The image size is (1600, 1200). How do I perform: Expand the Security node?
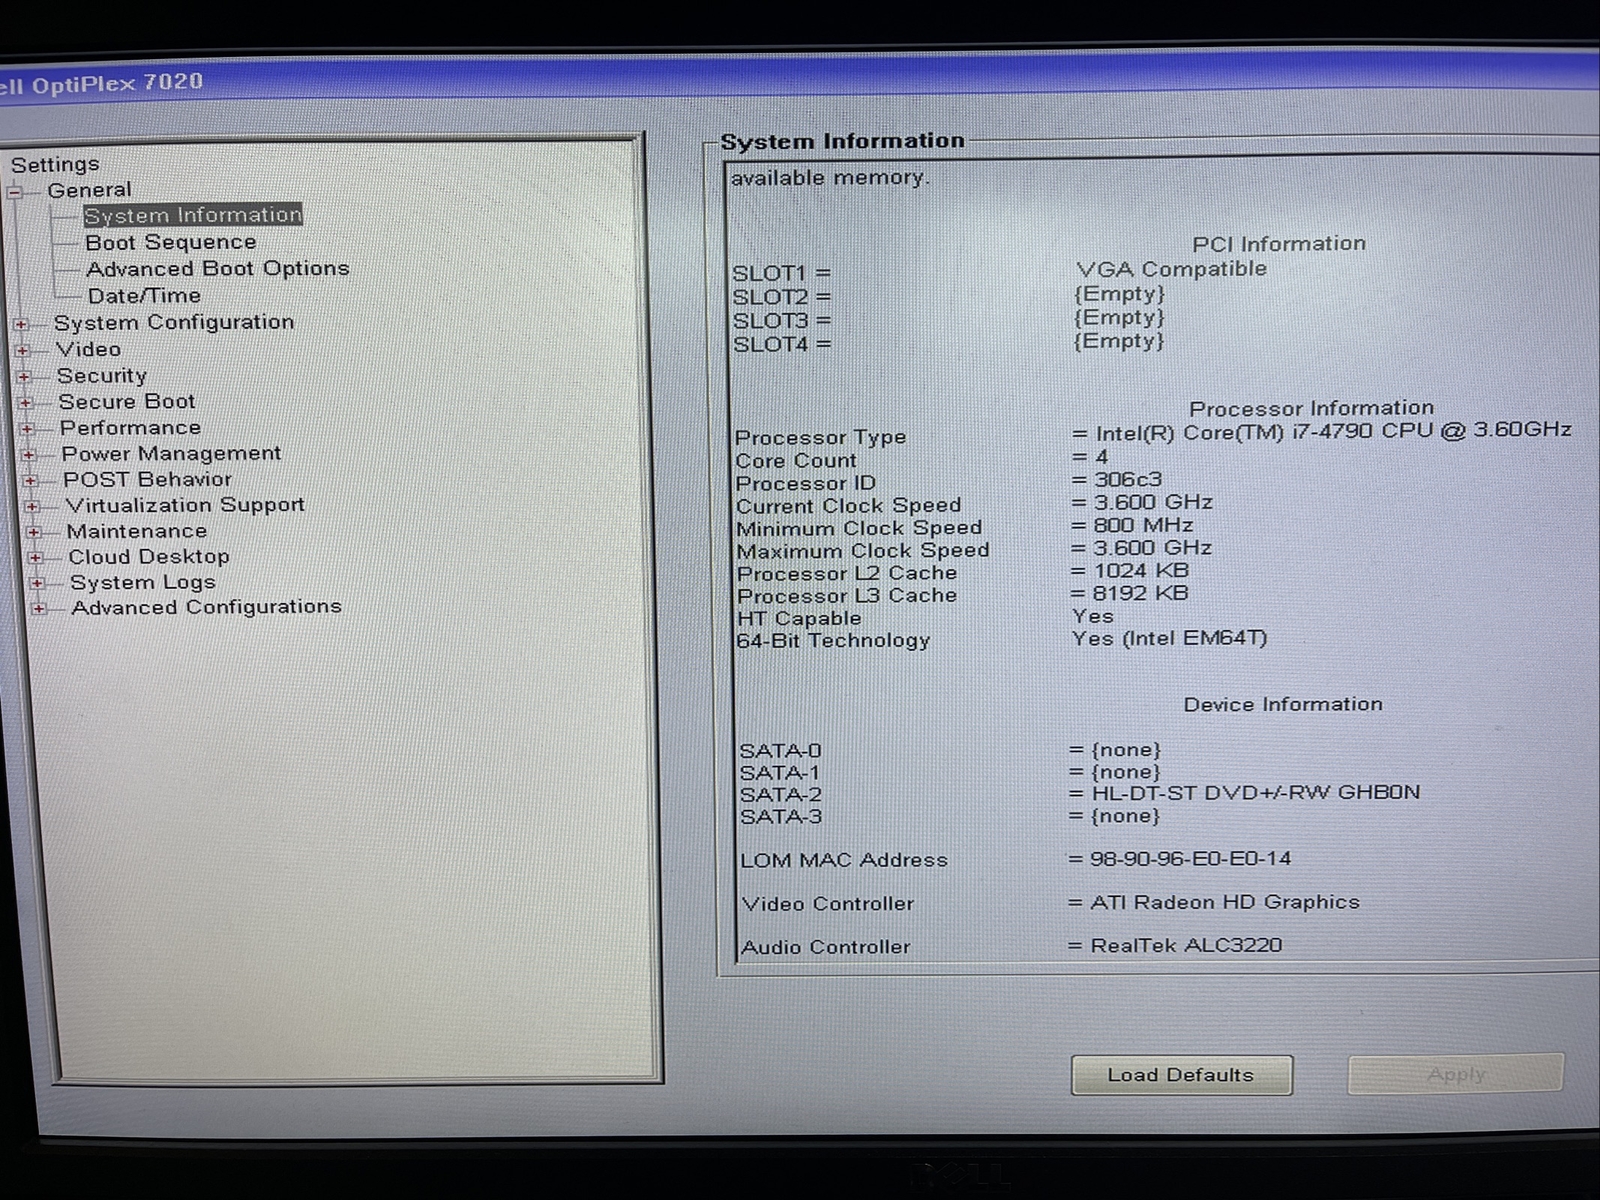[24, 377]
